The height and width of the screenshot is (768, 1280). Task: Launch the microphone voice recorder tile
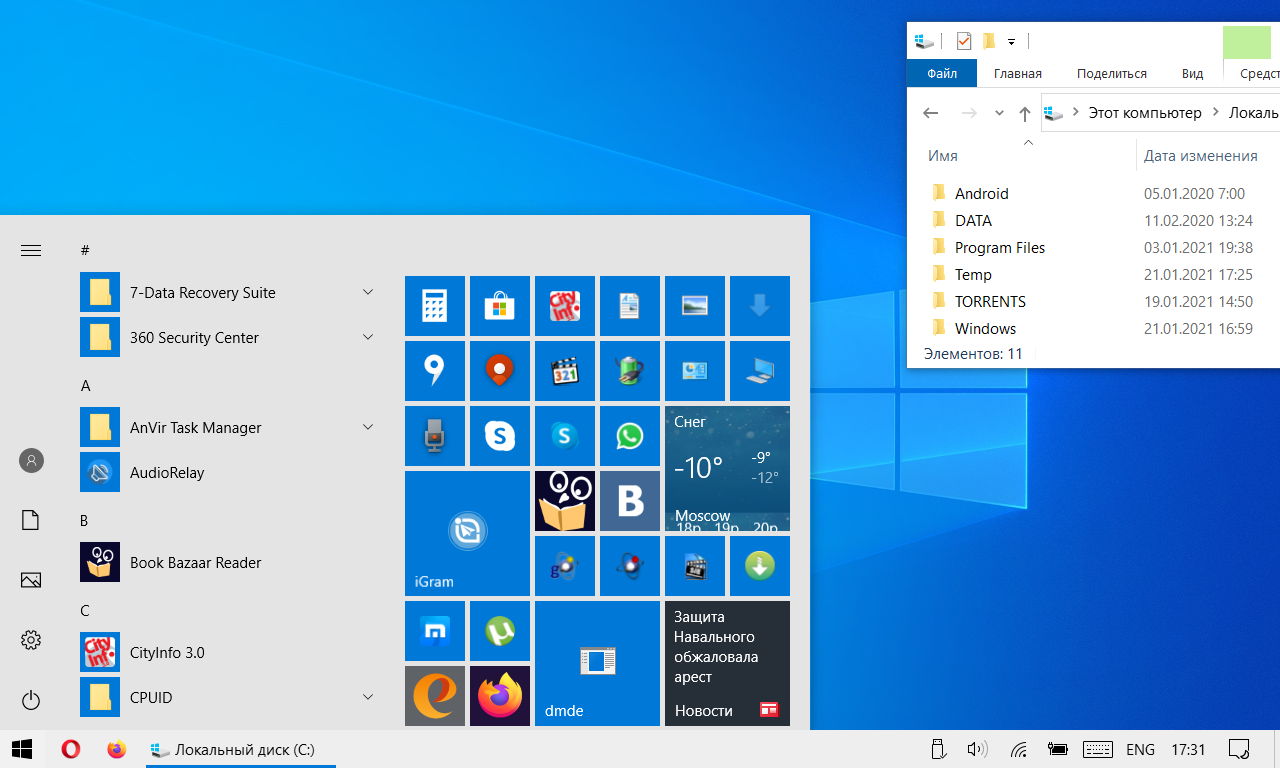[x=434, y=436]
